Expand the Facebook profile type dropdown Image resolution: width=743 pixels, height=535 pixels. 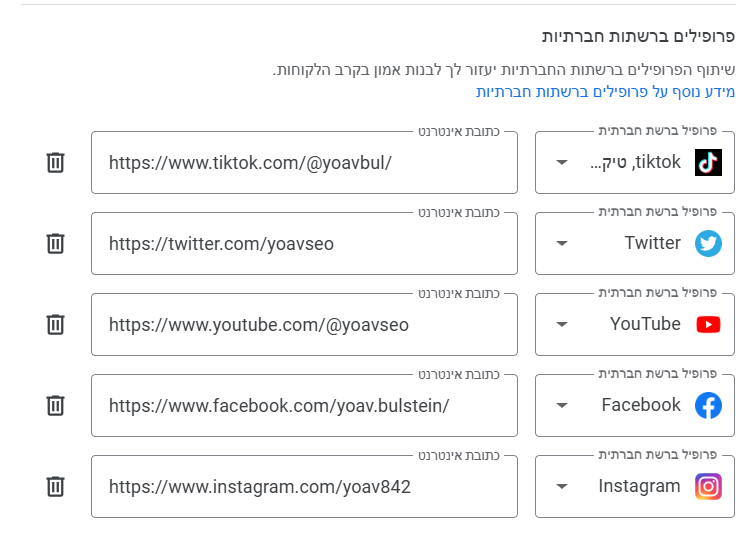point(561,405)
